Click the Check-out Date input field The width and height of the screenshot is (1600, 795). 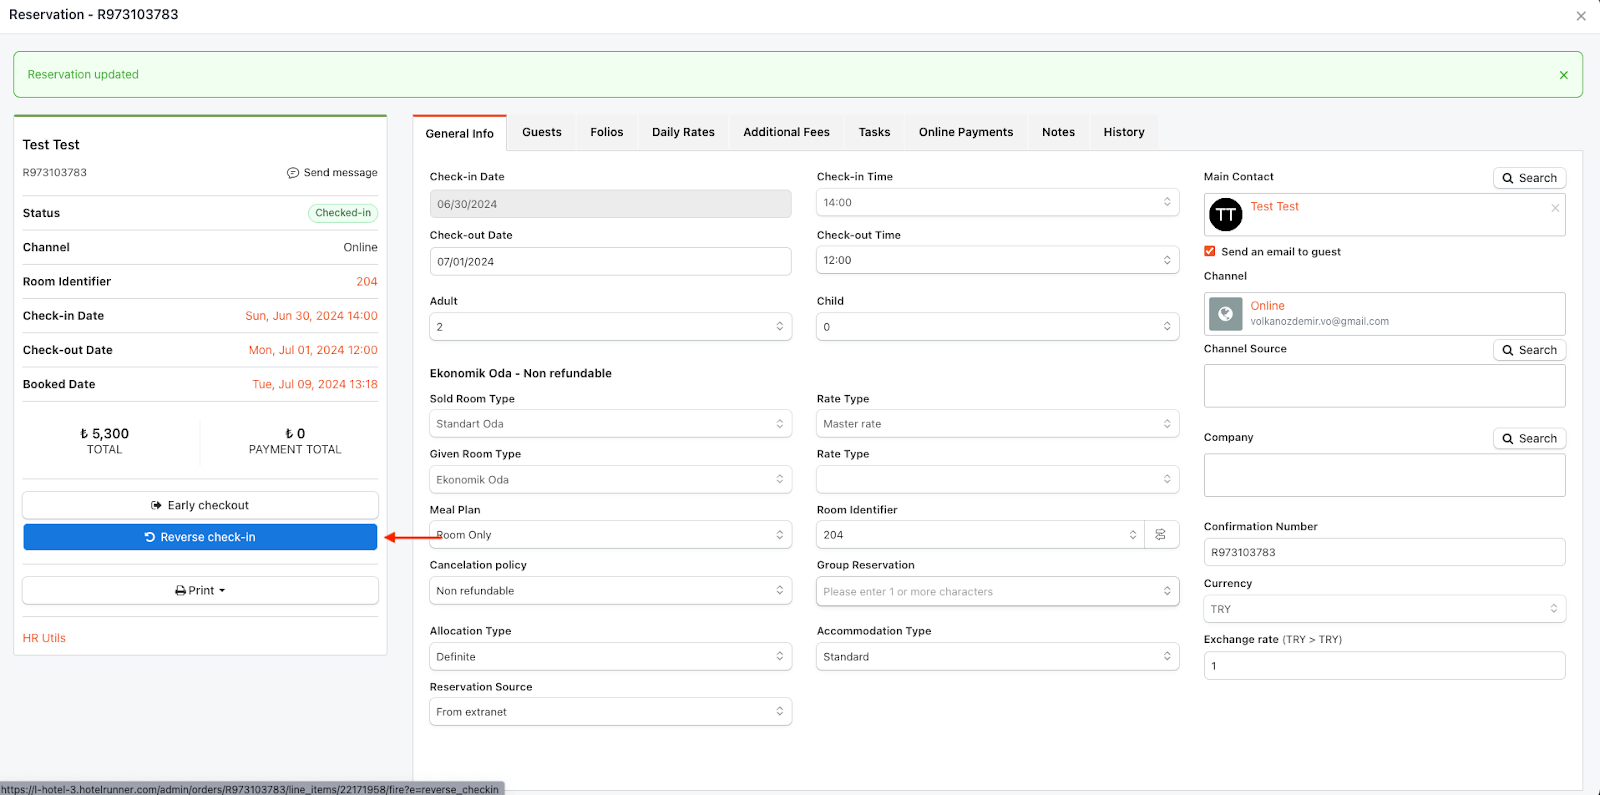click(x=610, y=262)
